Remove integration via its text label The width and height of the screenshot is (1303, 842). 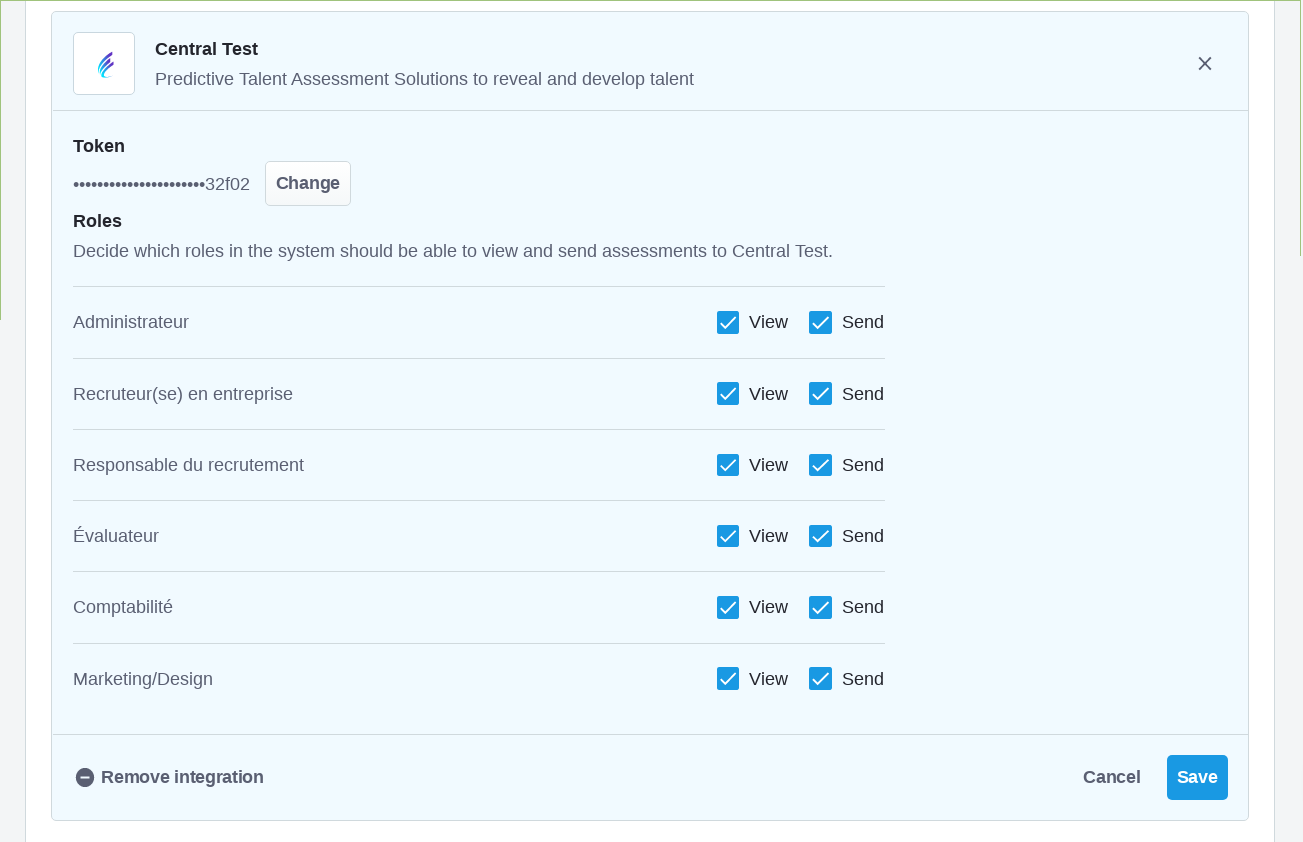(x=182, y=777)
